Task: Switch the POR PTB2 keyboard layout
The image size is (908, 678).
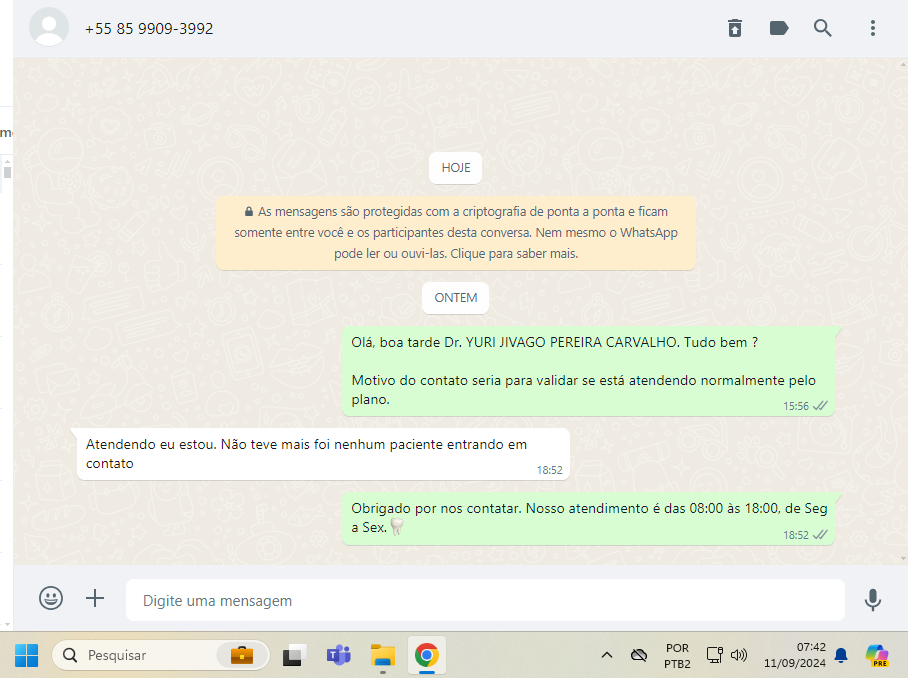Action: pos(677,655)
